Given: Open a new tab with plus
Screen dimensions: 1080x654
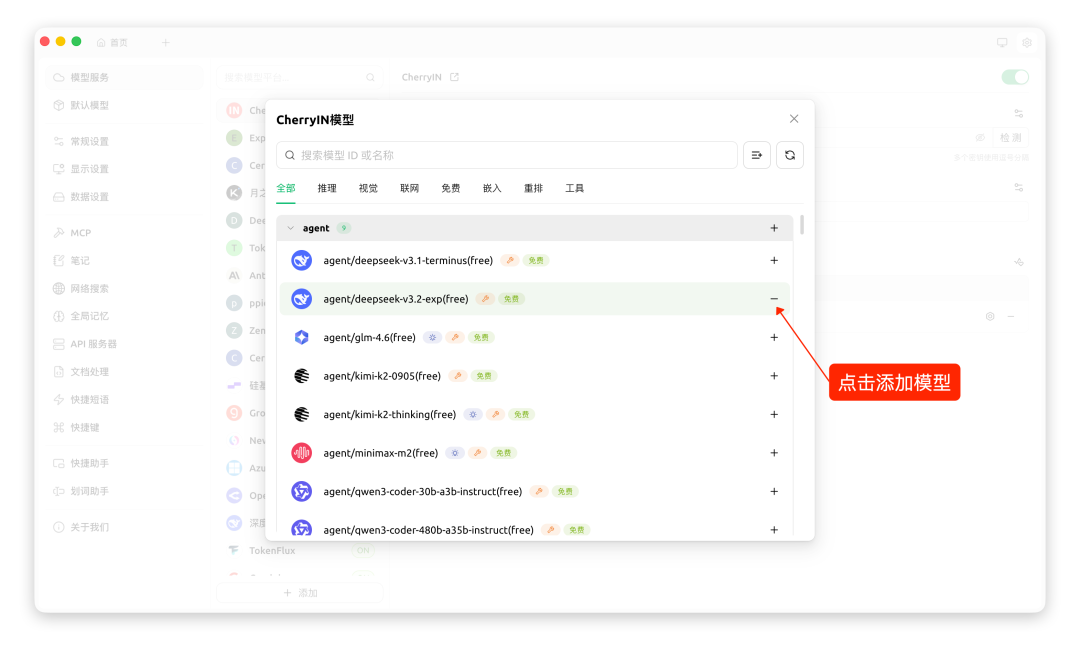Looking at the screenshot, I should coord(165,43).
